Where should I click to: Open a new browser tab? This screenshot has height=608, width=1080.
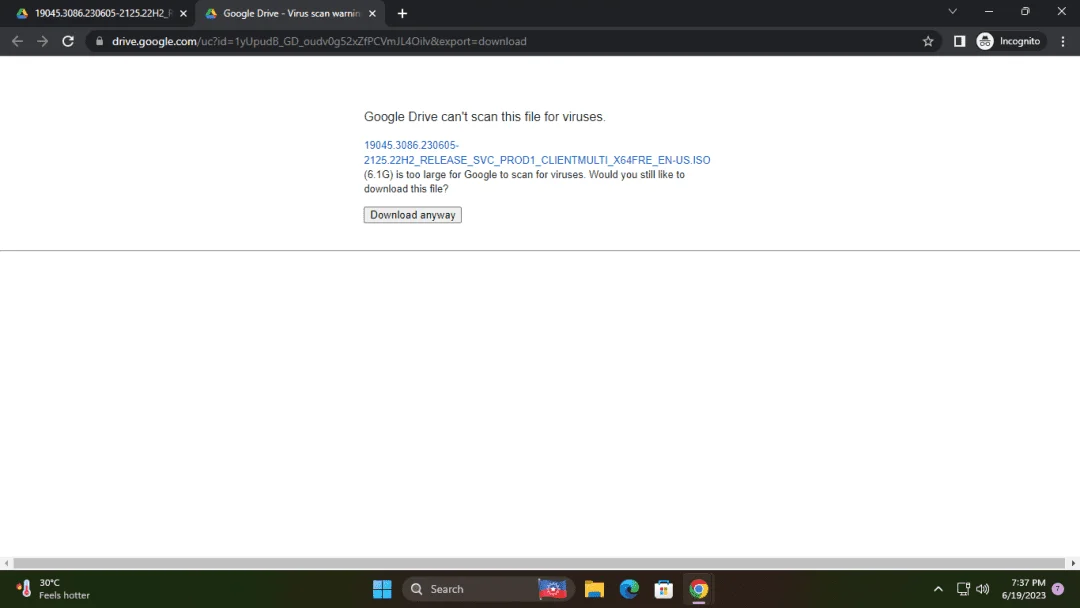coord(402,13)
